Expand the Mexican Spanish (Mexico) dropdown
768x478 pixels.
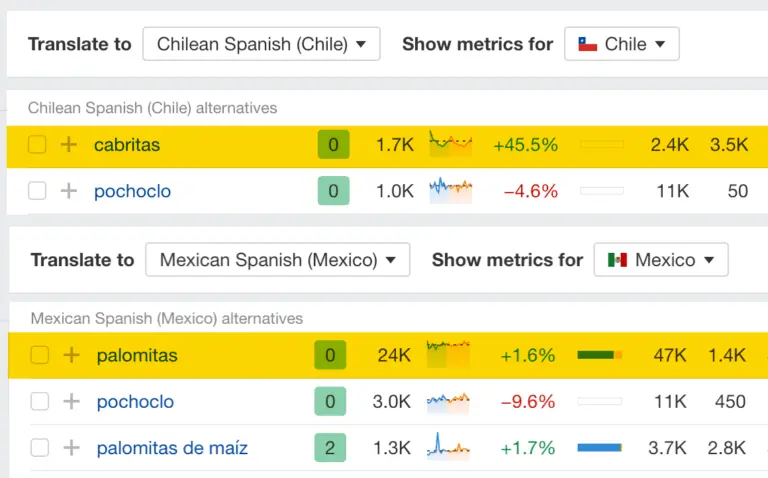pos(277,260)
